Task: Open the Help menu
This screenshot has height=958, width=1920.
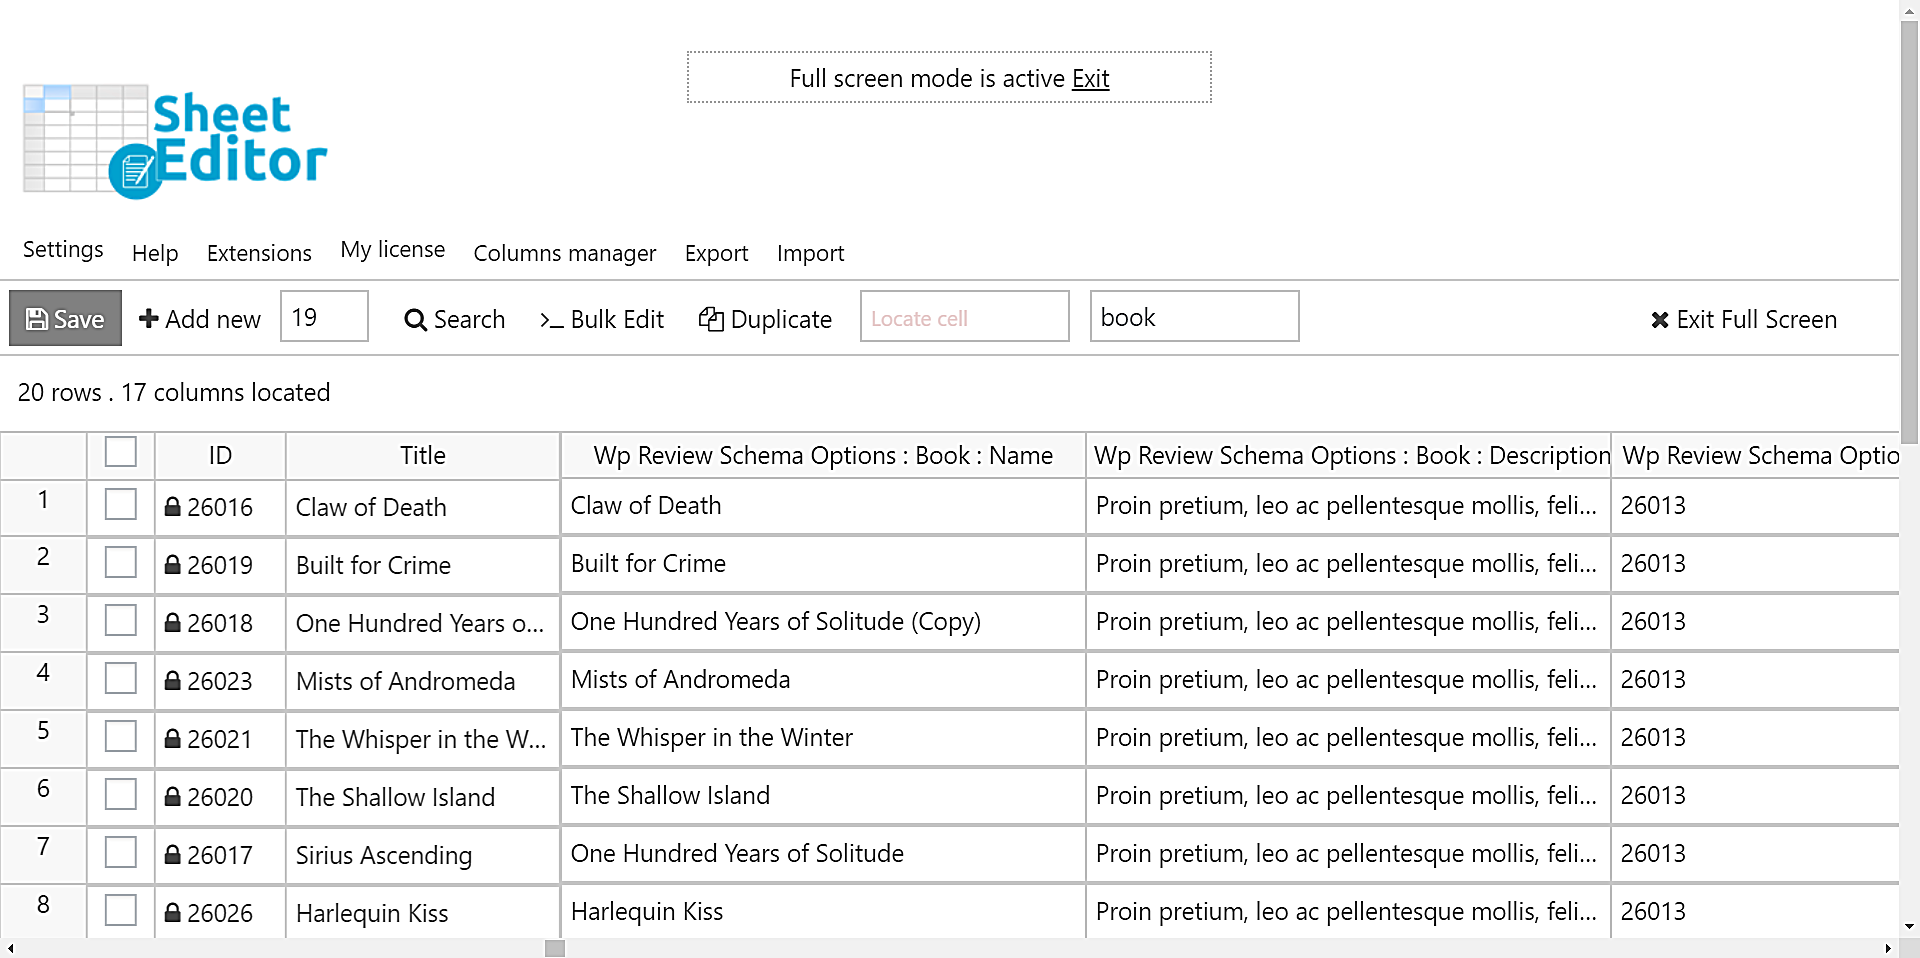Action: [x=155, y=253]
